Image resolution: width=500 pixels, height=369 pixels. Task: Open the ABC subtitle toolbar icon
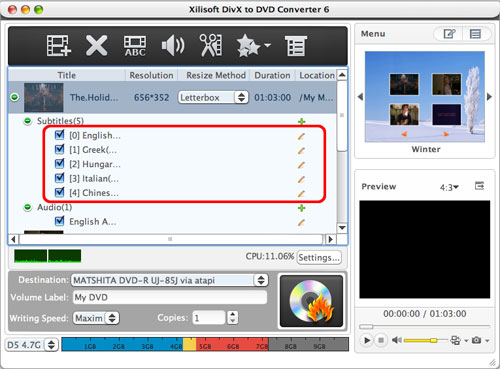point(135,46)
